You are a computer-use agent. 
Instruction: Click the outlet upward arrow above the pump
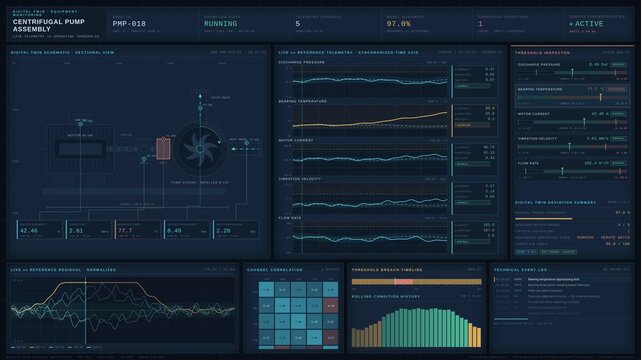pyautogui.click(x=200, y=96)
